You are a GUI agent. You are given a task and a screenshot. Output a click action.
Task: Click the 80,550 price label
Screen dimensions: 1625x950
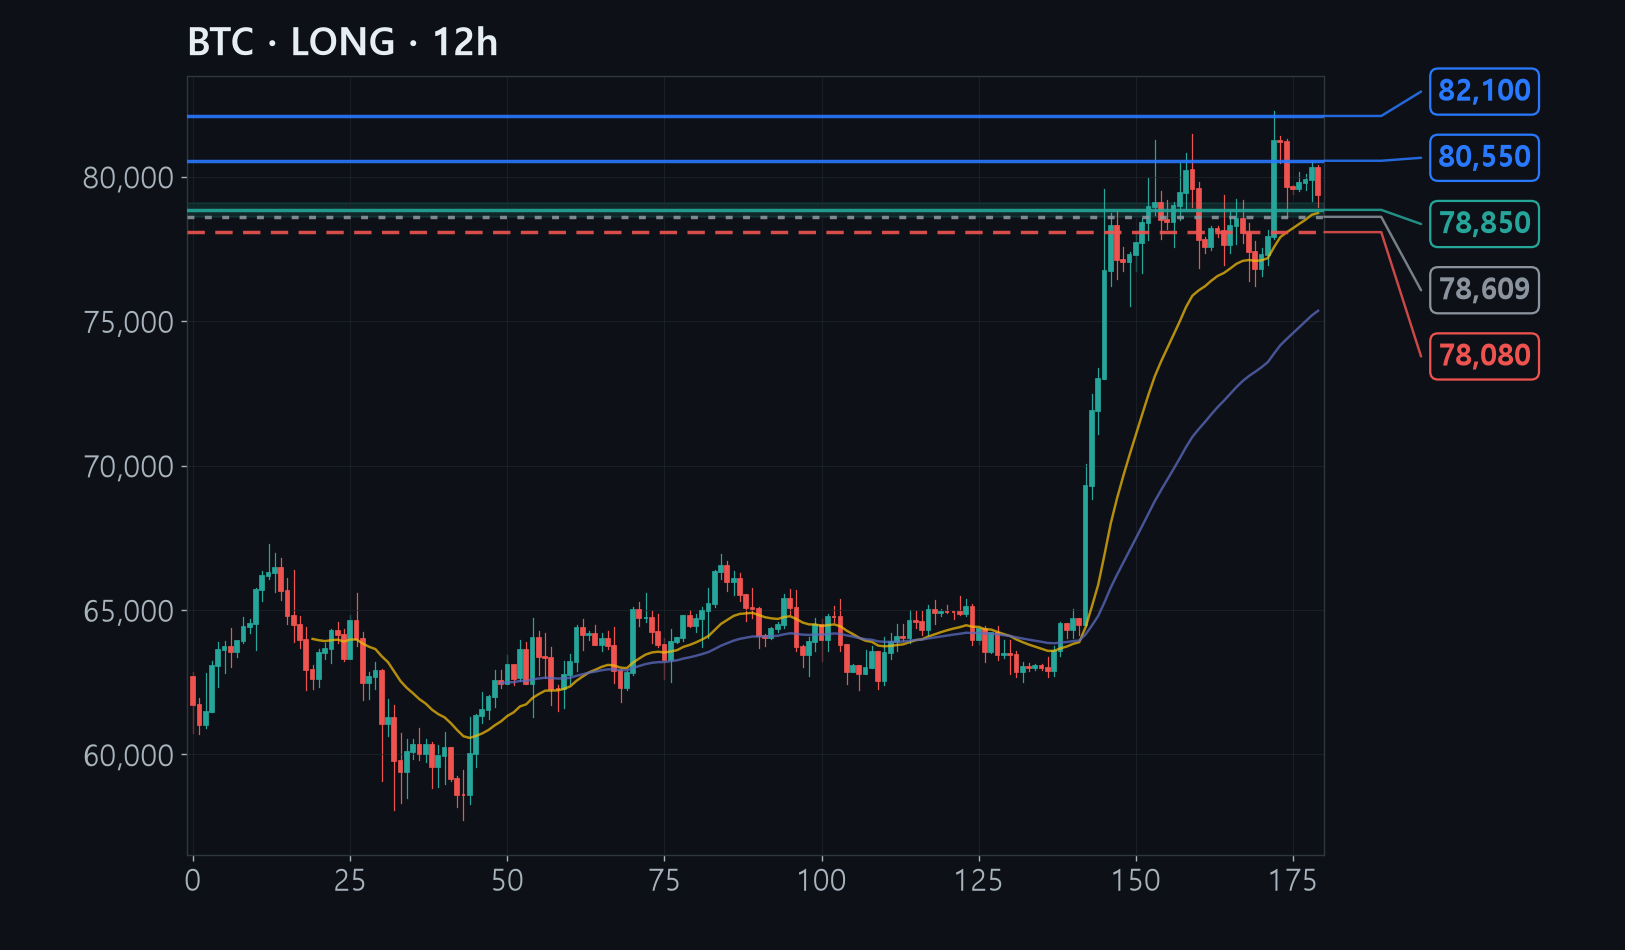[1484, 157]
